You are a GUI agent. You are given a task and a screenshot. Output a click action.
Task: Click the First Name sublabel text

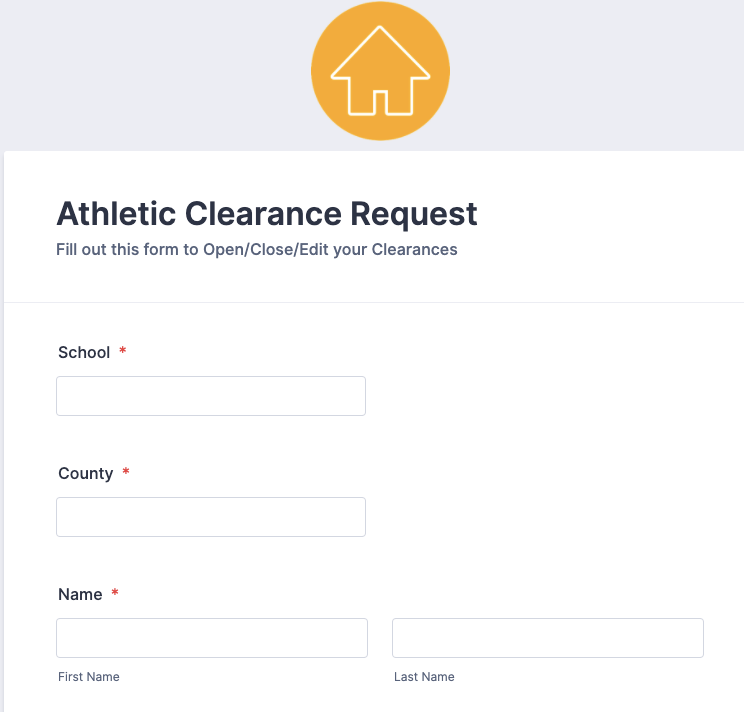pos(89,677)
